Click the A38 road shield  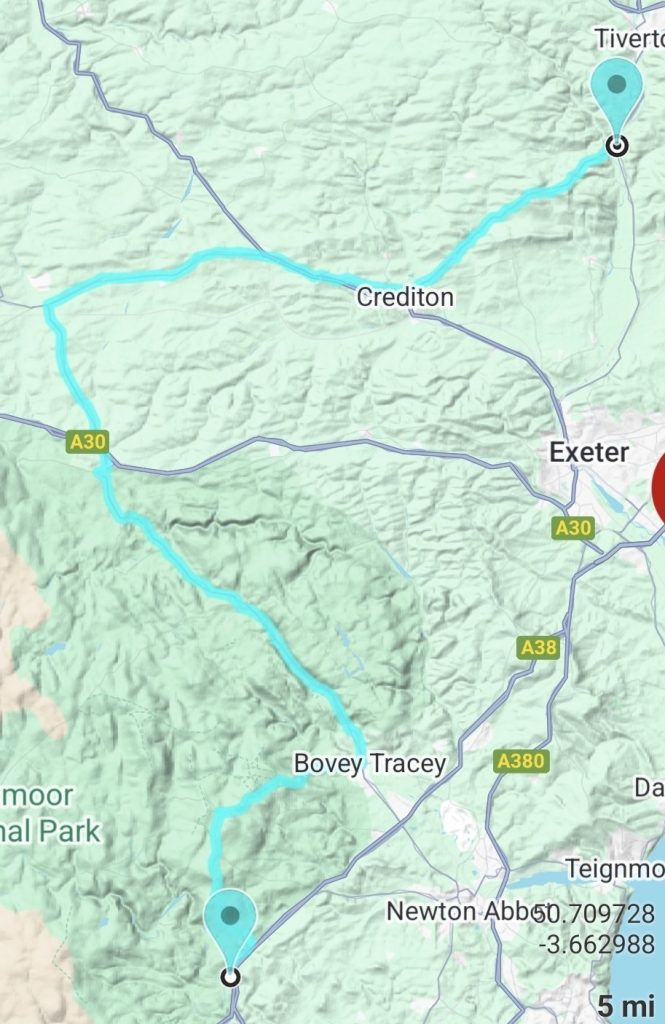point(539,647)
